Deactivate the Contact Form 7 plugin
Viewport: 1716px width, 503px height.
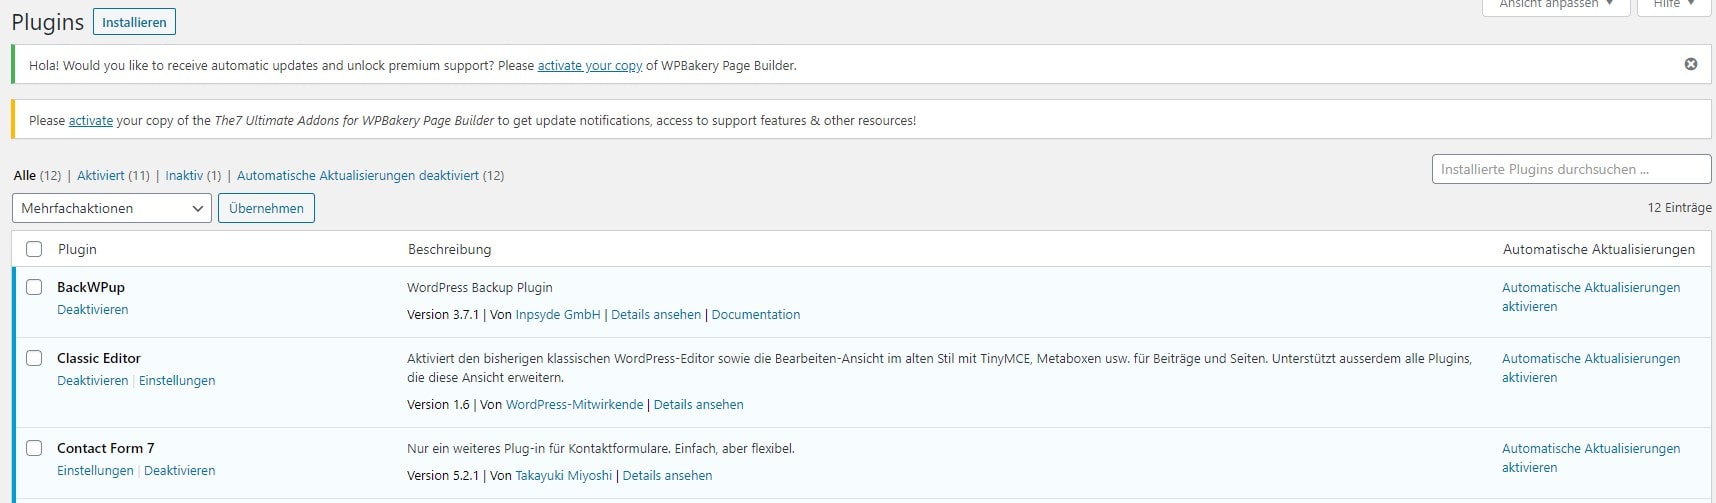[180, 470]
